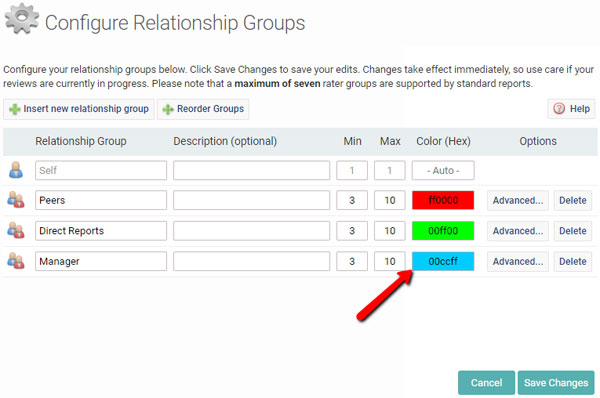The image size is (600, 398).
Task: Click Save Changes button
Action: click(556, 382)
